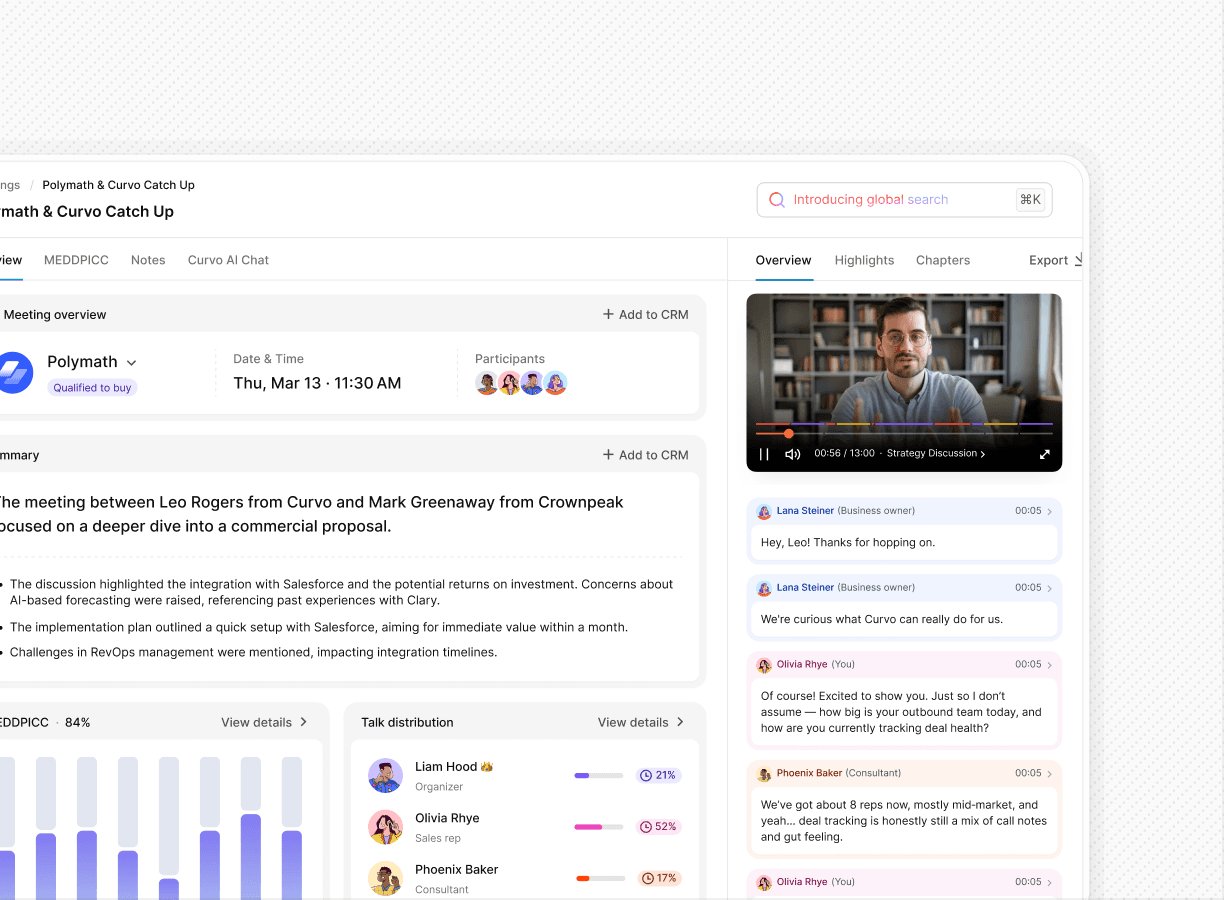This screenshot has height=900, width=1224.
Task: Open the Curvo AI Chat tab
Action: tap(228, 260)
